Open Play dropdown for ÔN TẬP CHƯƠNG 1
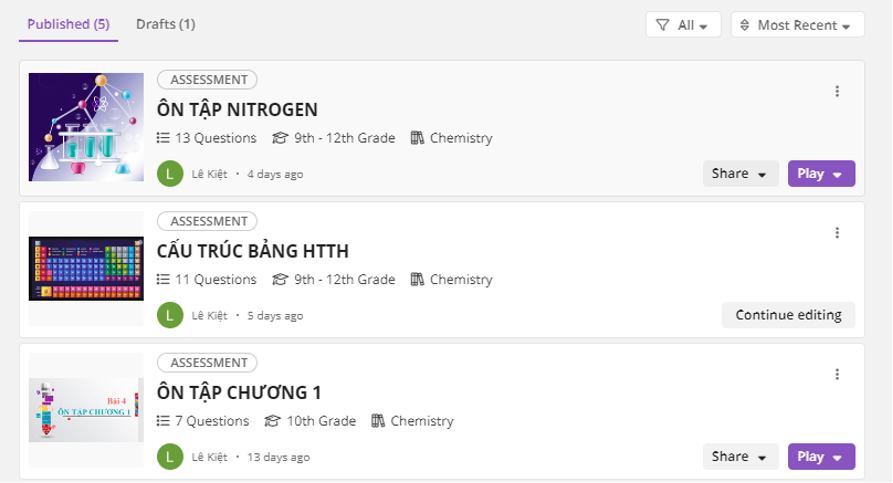 [821, 457]
